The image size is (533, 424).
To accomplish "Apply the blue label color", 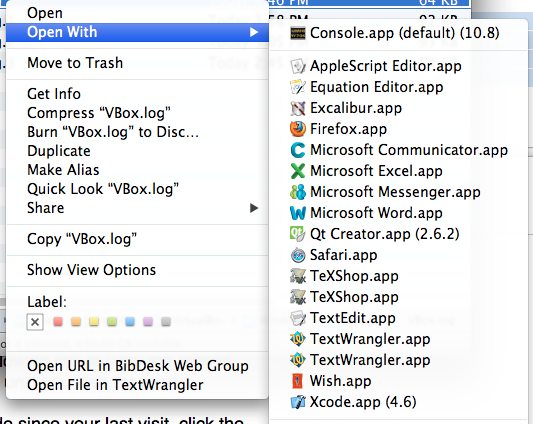I will click(x=130, y=321).
